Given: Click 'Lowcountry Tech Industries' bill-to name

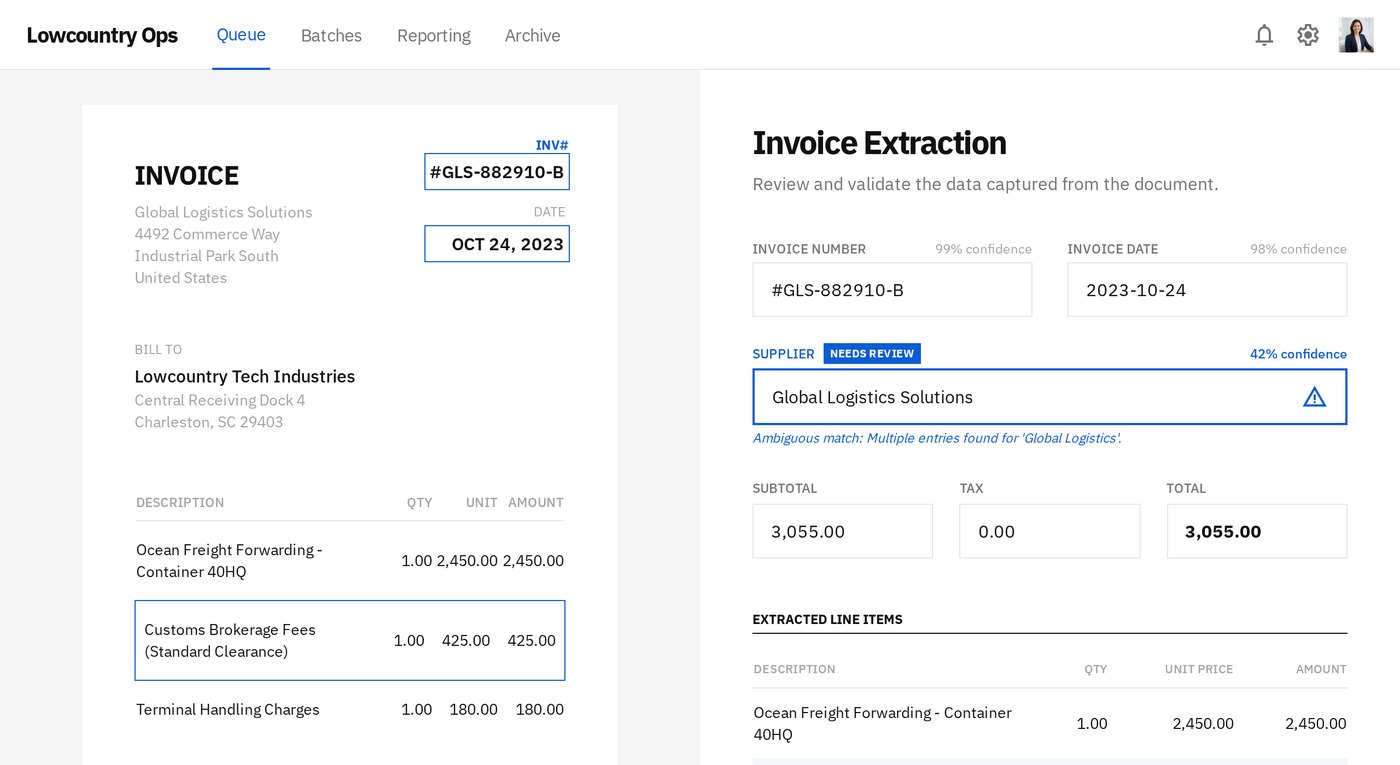Looking at the screenshot, I should tap(245, 377).
